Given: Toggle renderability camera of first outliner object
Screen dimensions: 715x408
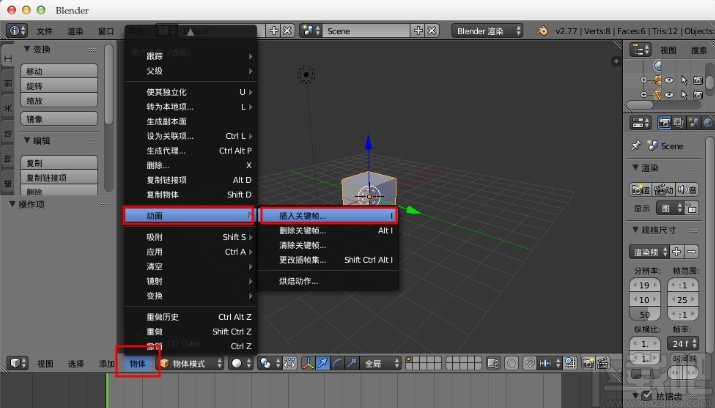Looking at the screenshot, I should click(x=698, y=80).
